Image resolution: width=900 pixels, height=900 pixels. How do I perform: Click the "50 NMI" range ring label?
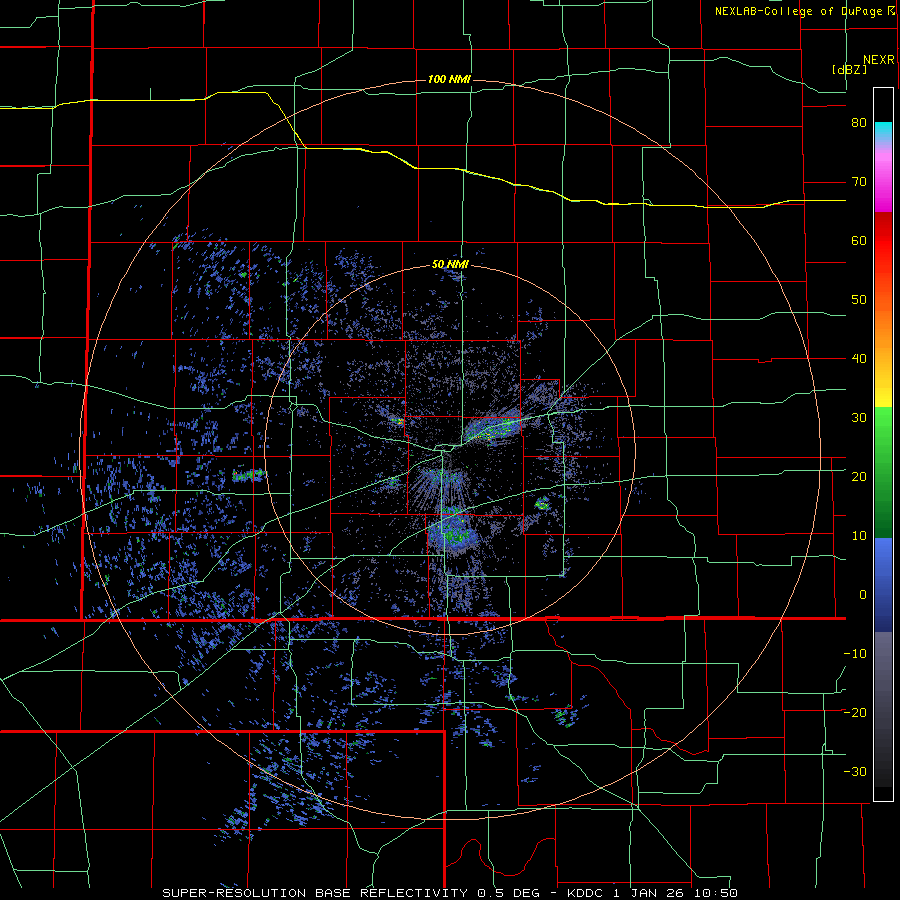[x=451, y=265]
